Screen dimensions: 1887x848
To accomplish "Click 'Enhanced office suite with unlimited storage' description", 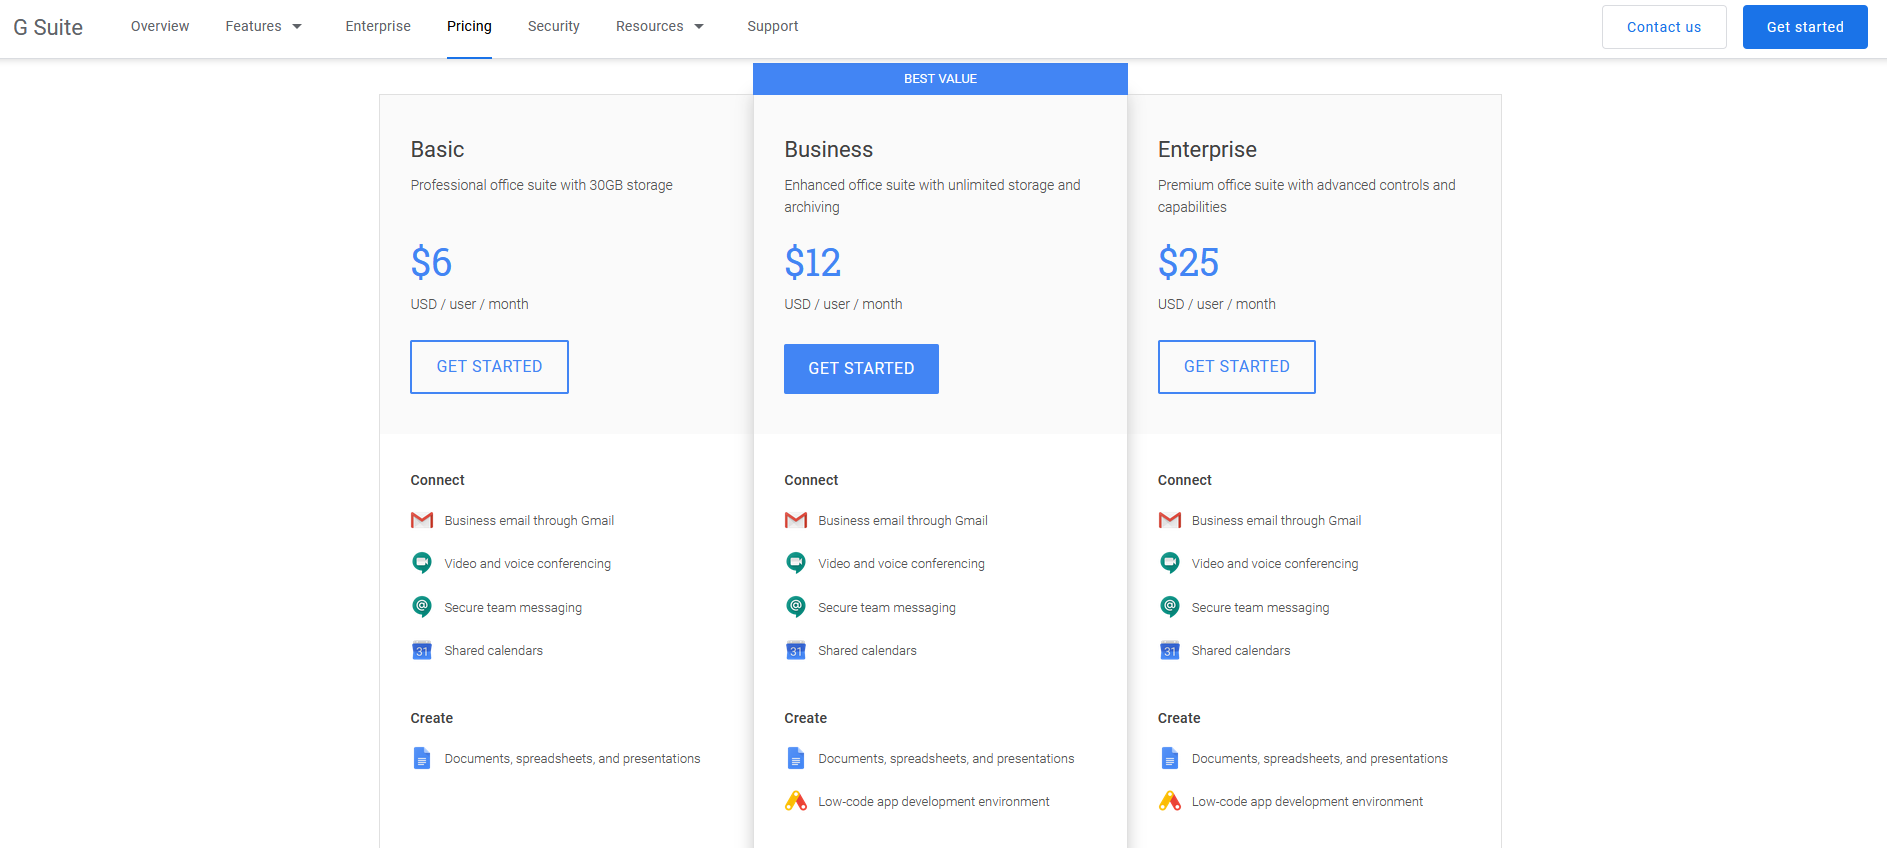I will coord(932,196).
